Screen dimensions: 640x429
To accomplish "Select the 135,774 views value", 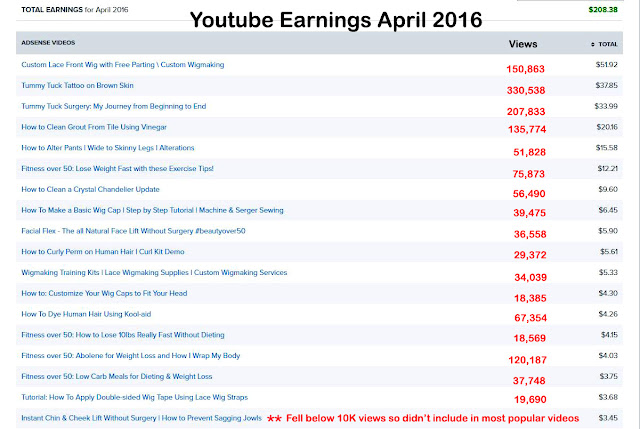I will [527, 129].
